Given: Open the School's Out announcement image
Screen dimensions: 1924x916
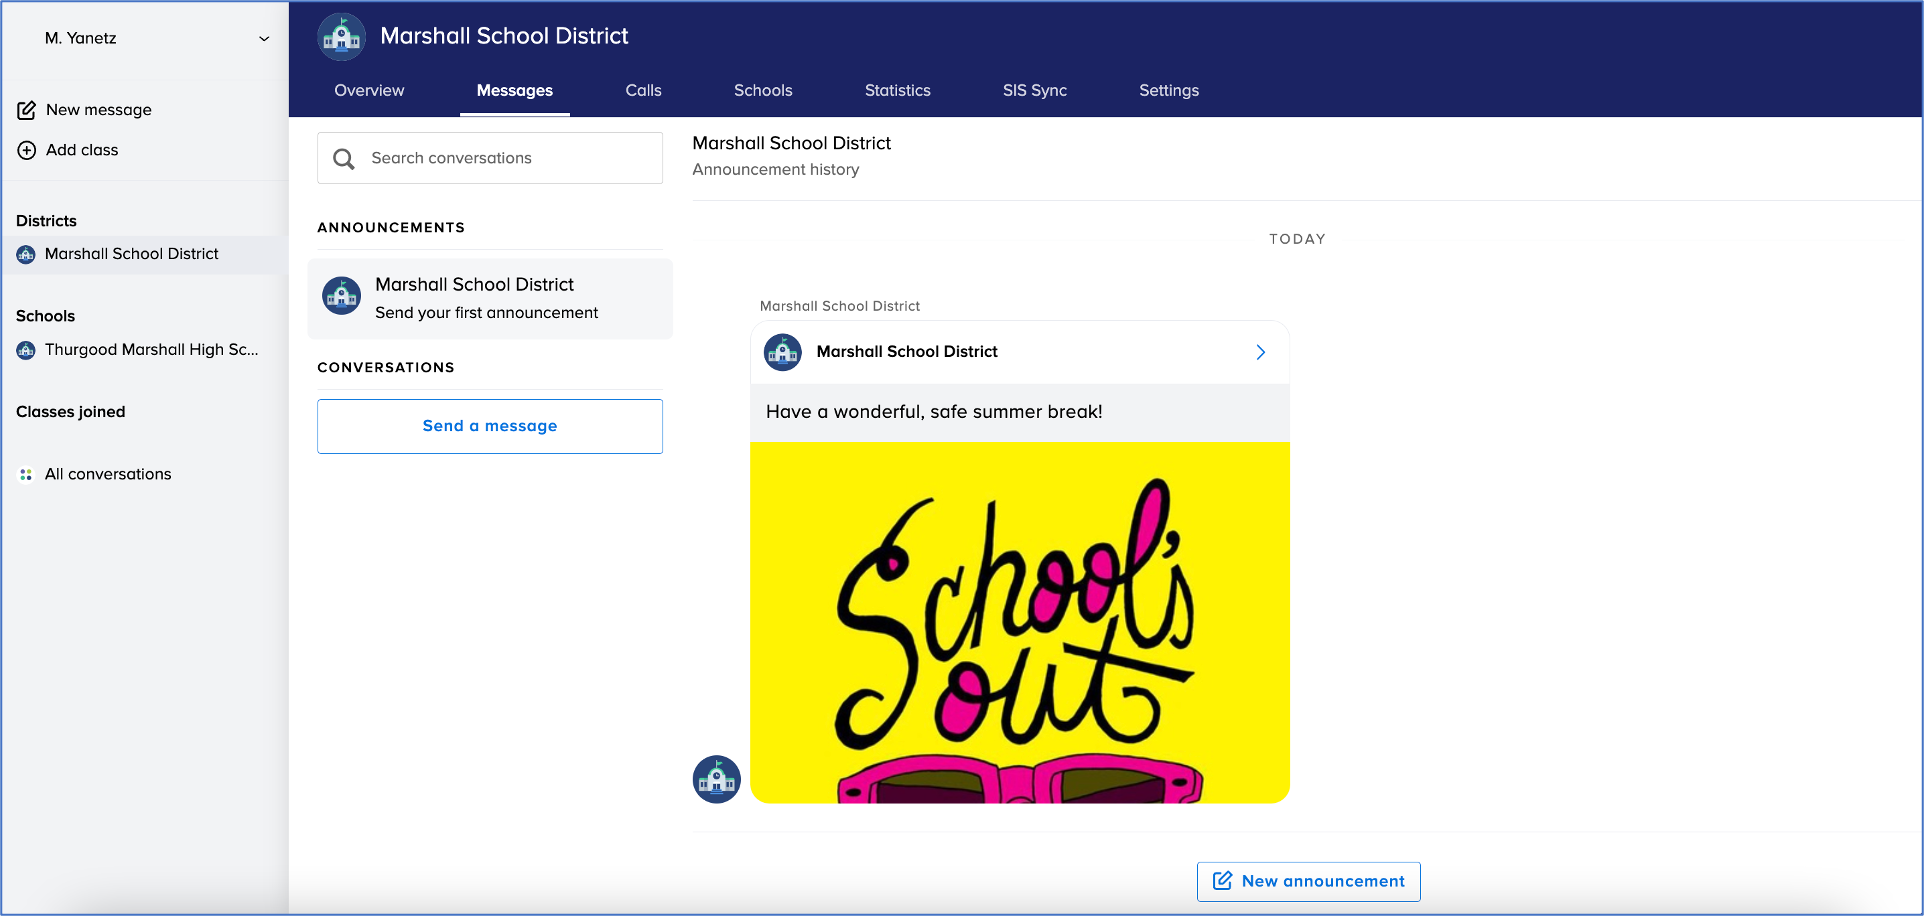Looking at the screenshot, I should pyautogui.click(x=1019, y=622).
